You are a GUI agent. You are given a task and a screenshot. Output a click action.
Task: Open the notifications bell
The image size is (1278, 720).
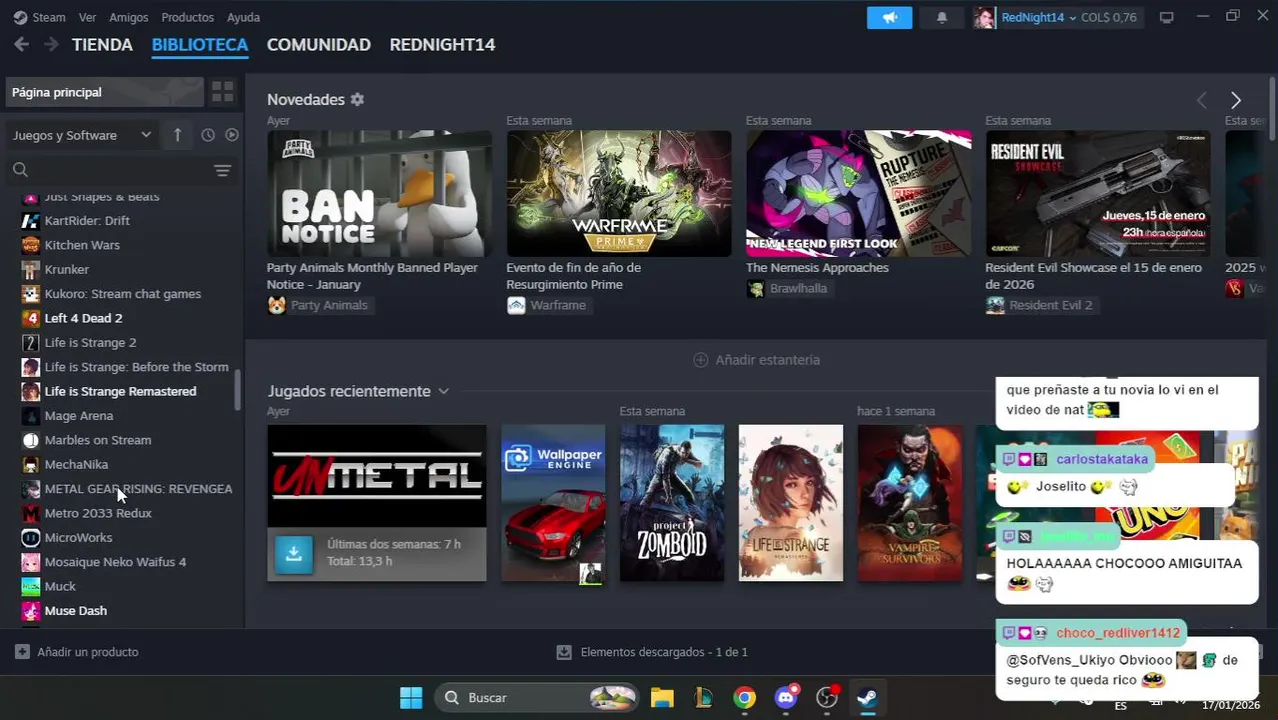[x=941, y=17]
